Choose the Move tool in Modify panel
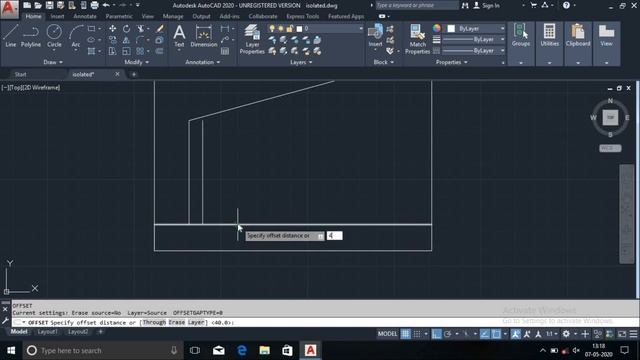Image resolution: width=640 pixels, height=360 pixels. tap(112, 29)
